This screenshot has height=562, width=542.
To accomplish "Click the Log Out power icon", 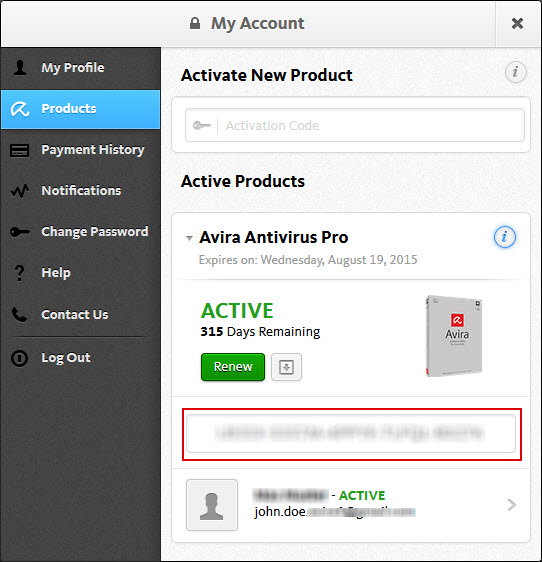I will point(19,358).
